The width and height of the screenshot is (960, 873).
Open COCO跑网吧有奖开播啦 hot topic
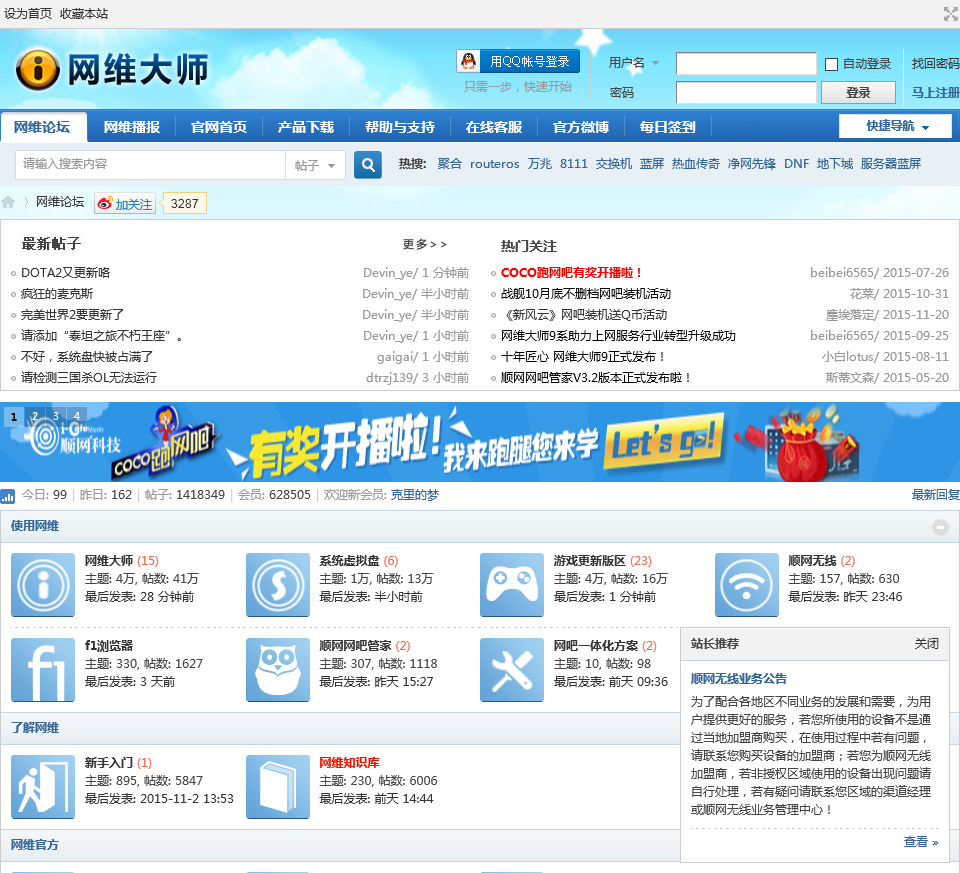571,273
